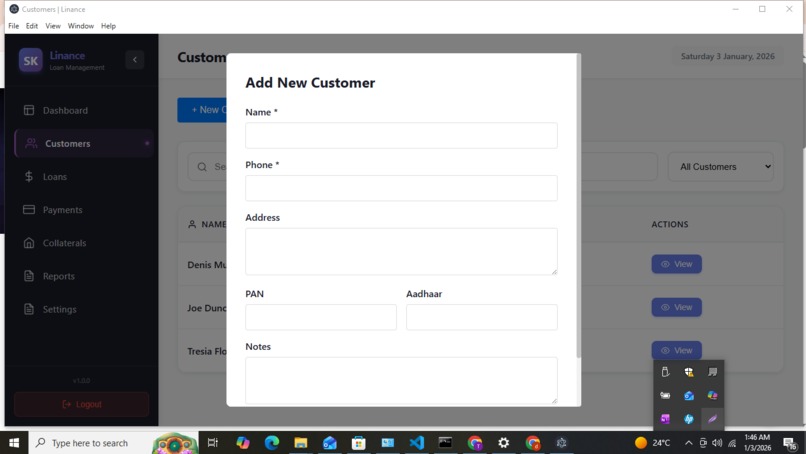Click the v1.0.0 version label in the sidebar

pos(81,380)
